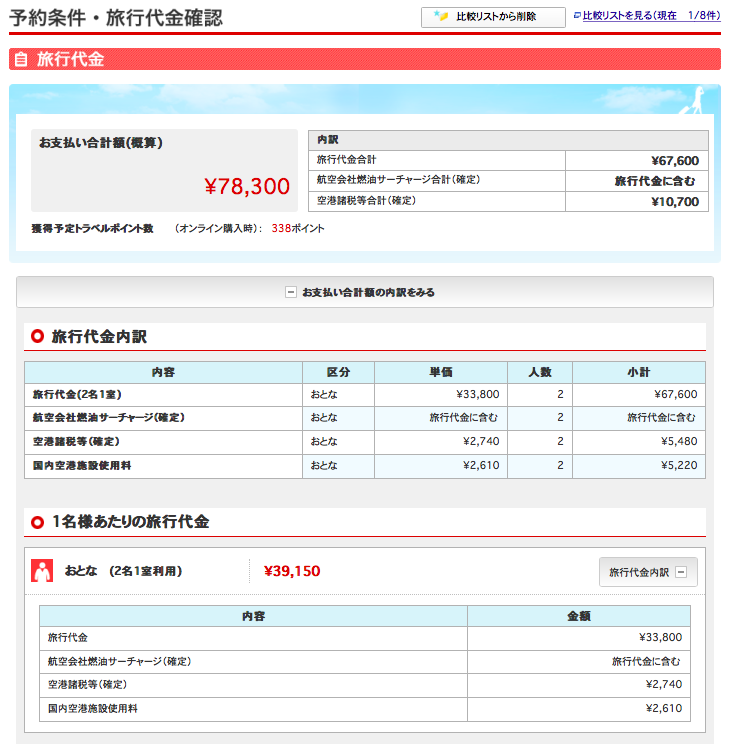Click the minus icon next to お支払い合計額の内訳をみる
Screen dimensions: 730x744
[290, 292]
